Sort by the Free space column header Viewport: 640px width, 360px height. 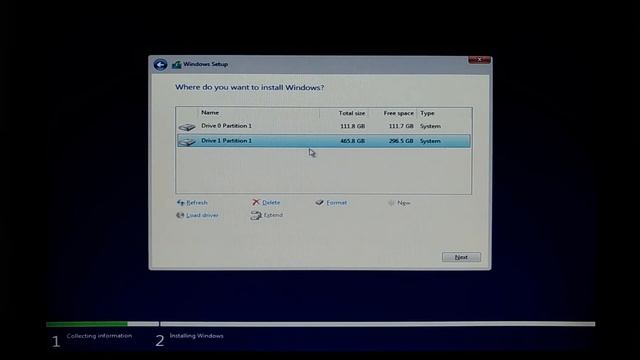(398, 113)
